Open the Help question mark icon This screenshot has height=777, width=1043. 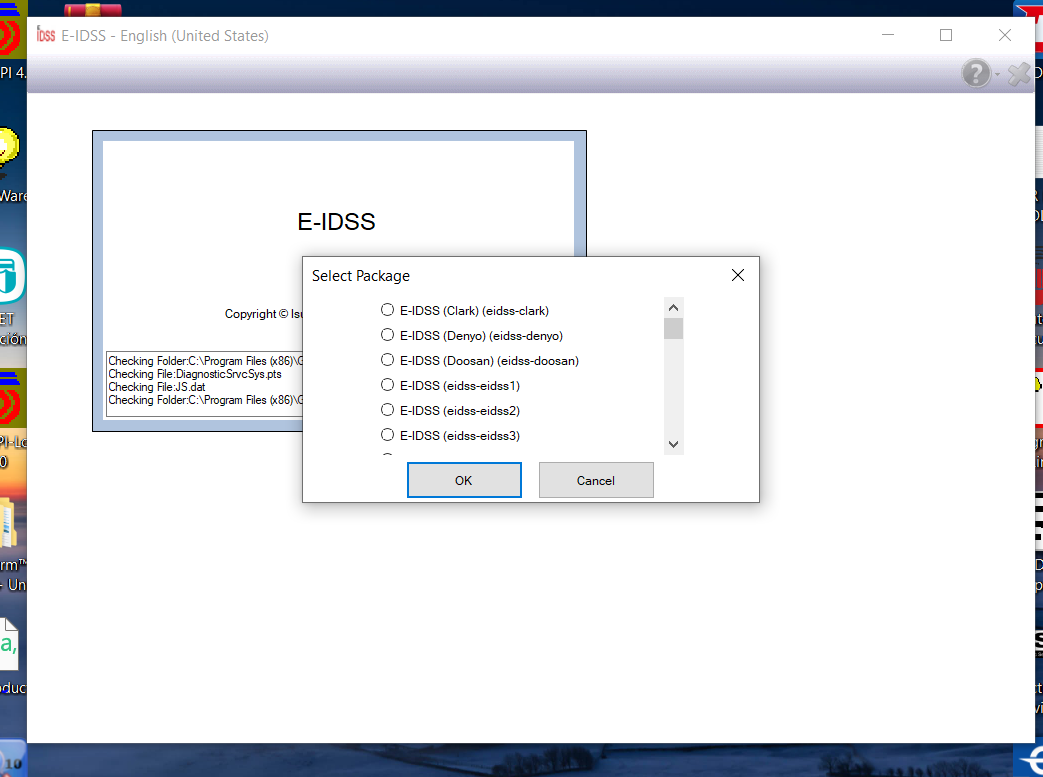[x=976, y=73]
